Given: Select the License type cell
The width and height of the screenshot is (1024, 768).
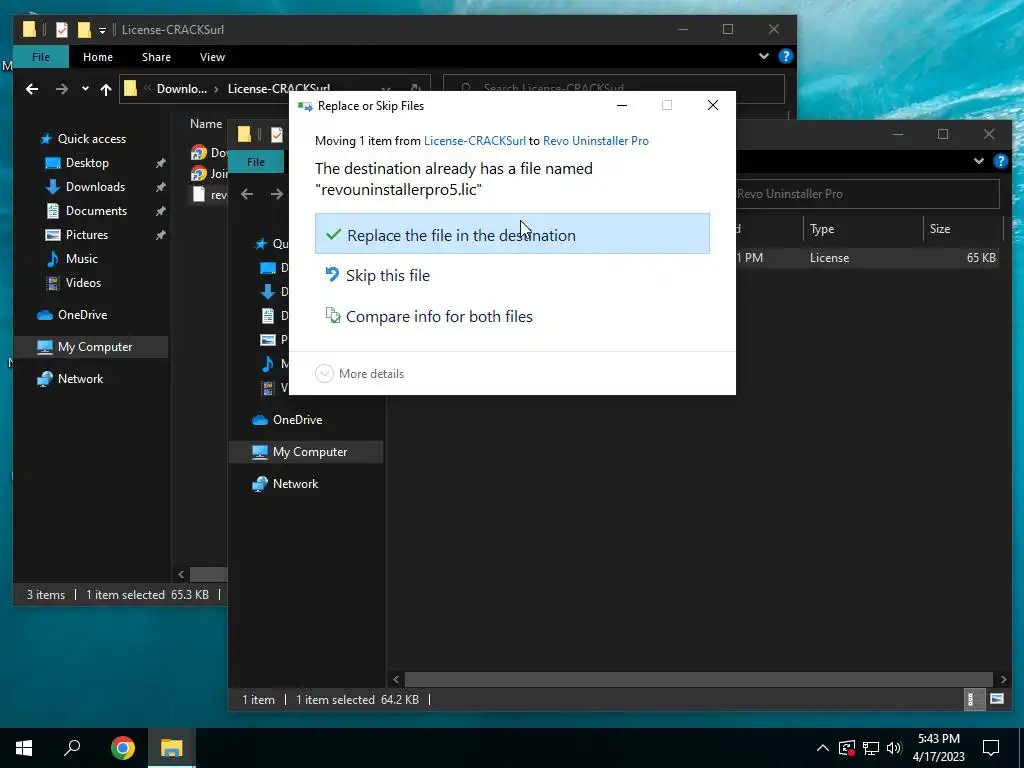Looking at the screenshot, I should point(829,258).
